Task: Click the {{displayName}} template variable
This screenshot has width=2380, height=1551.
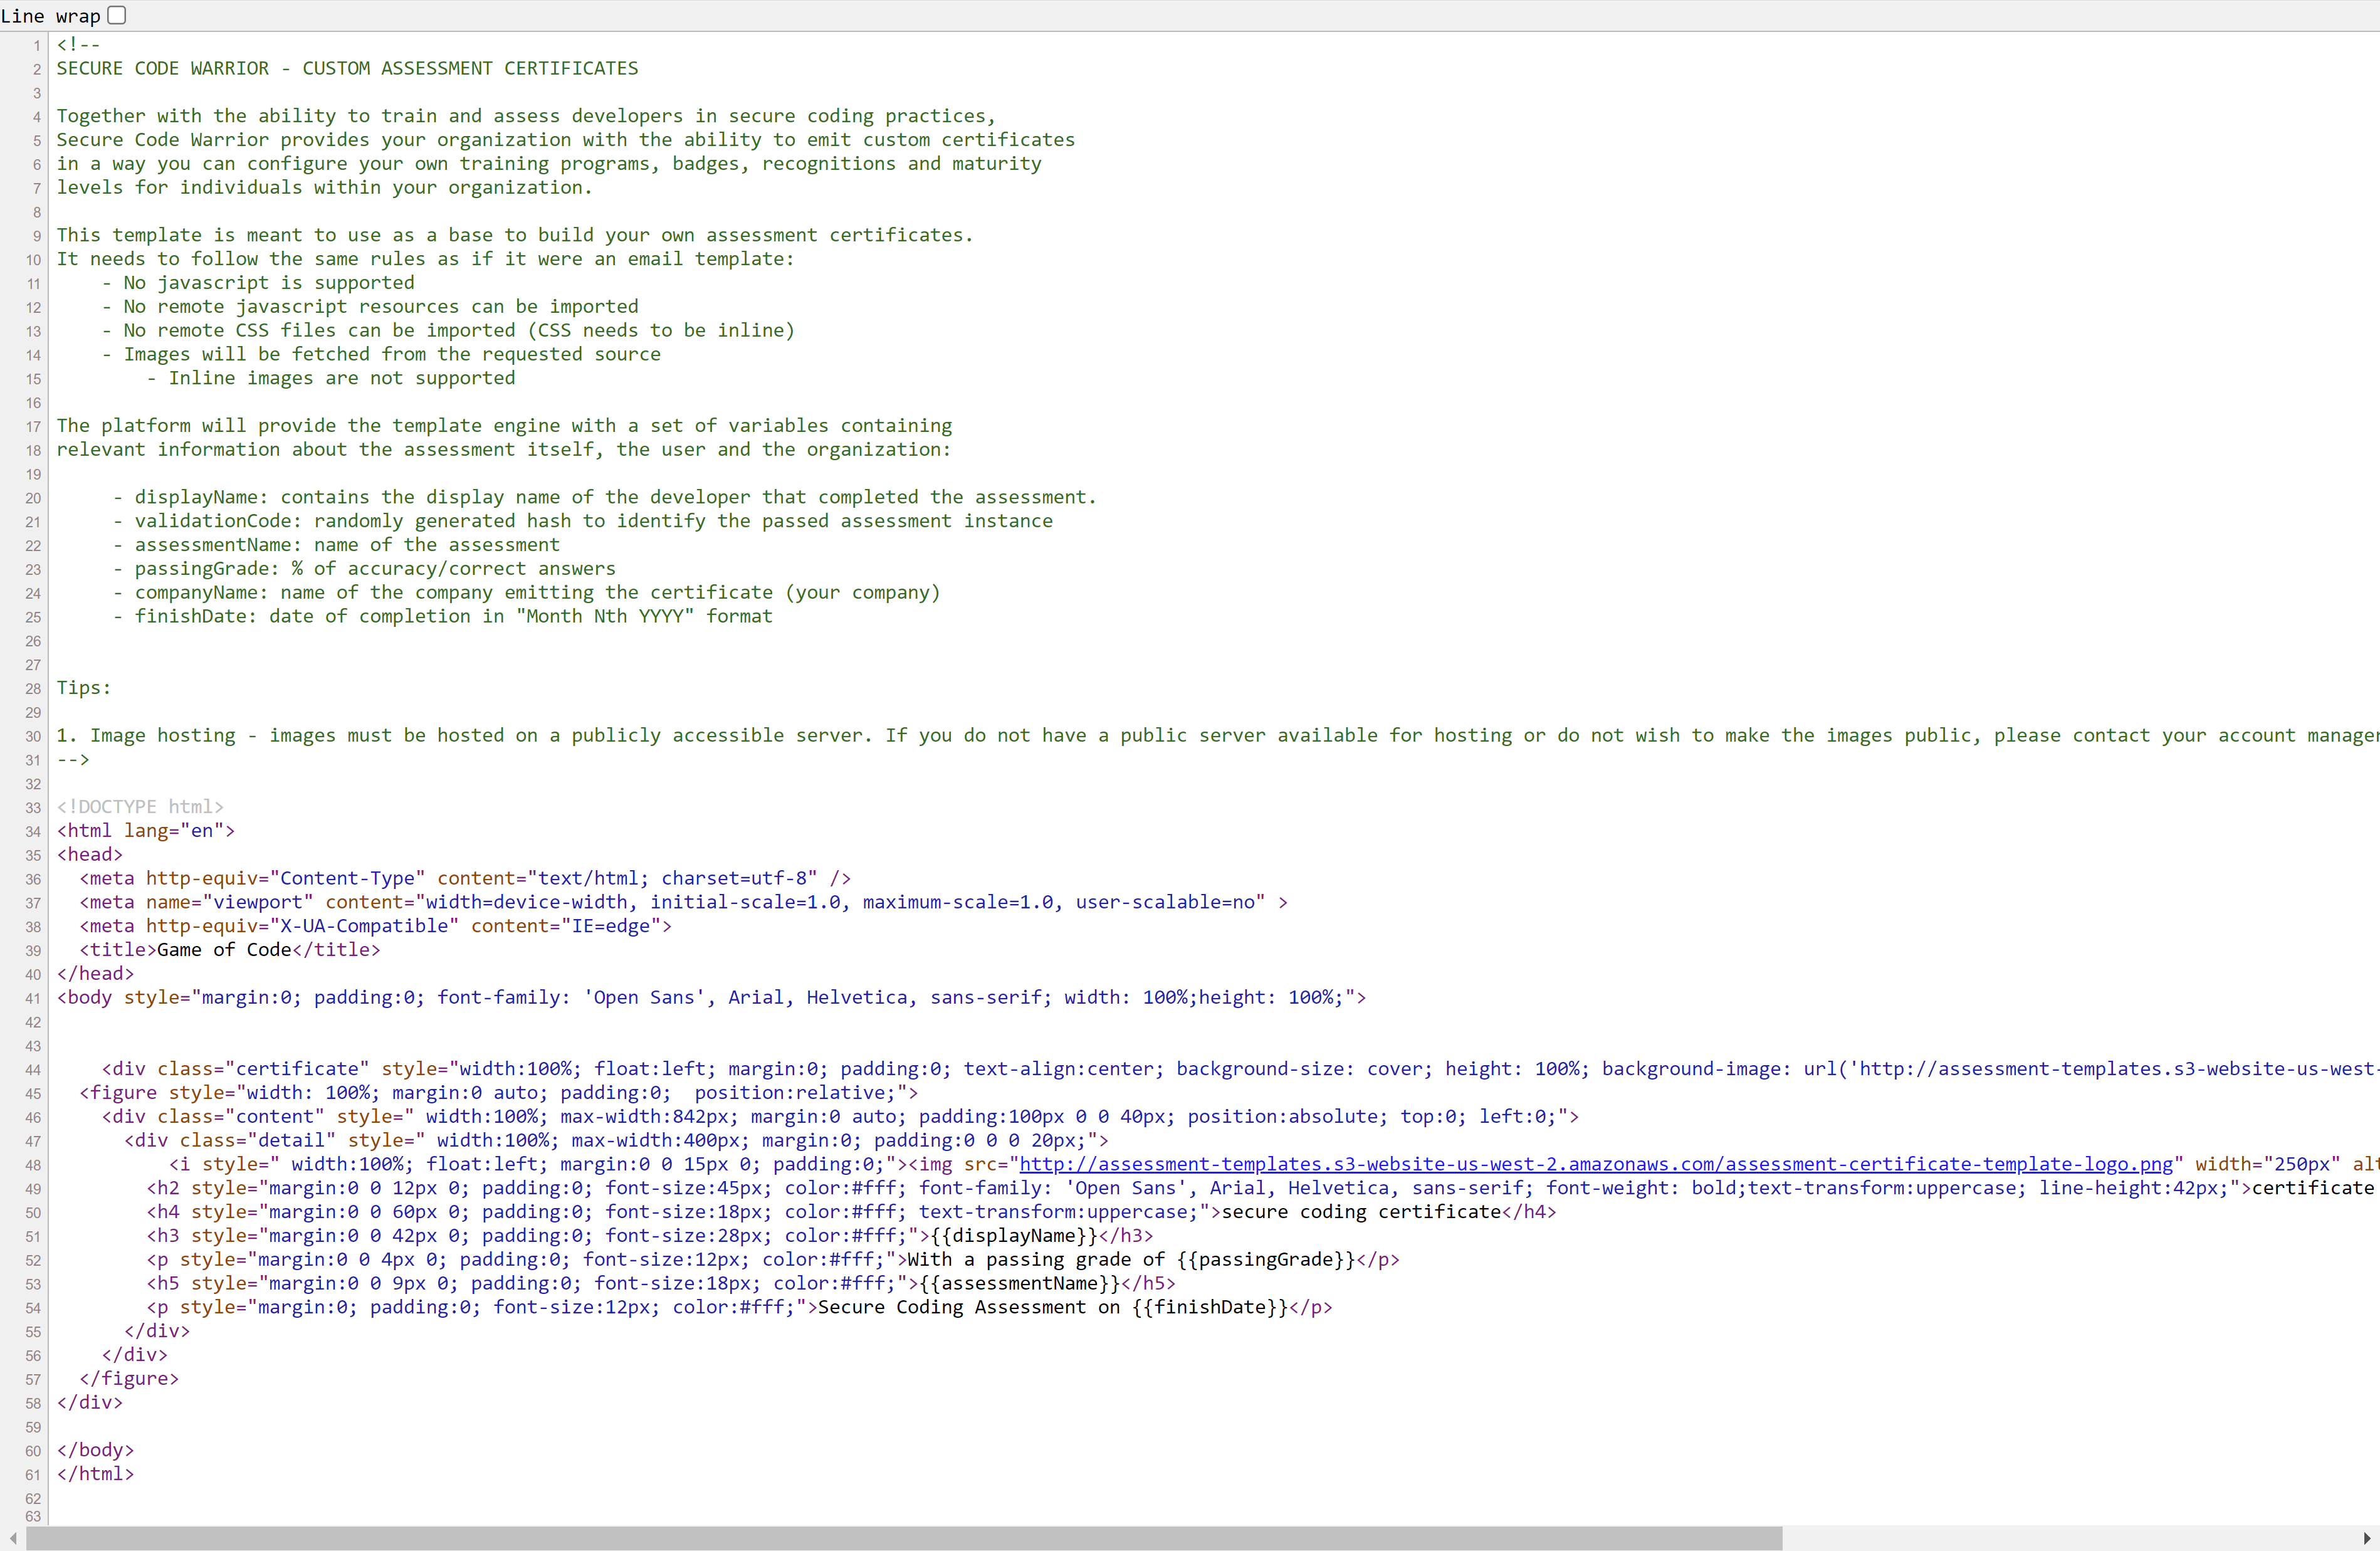Action: point(1014,1236)
